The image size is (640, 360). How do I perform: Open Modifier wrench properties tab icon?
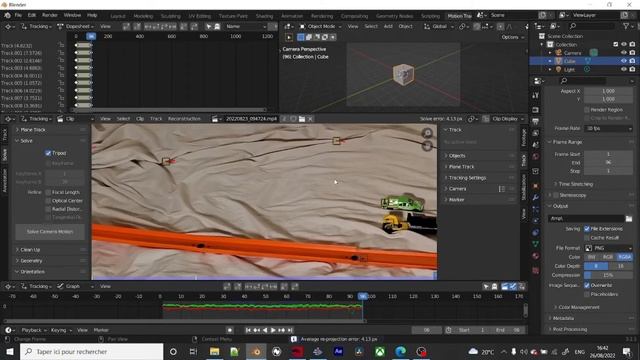point(536,198)
